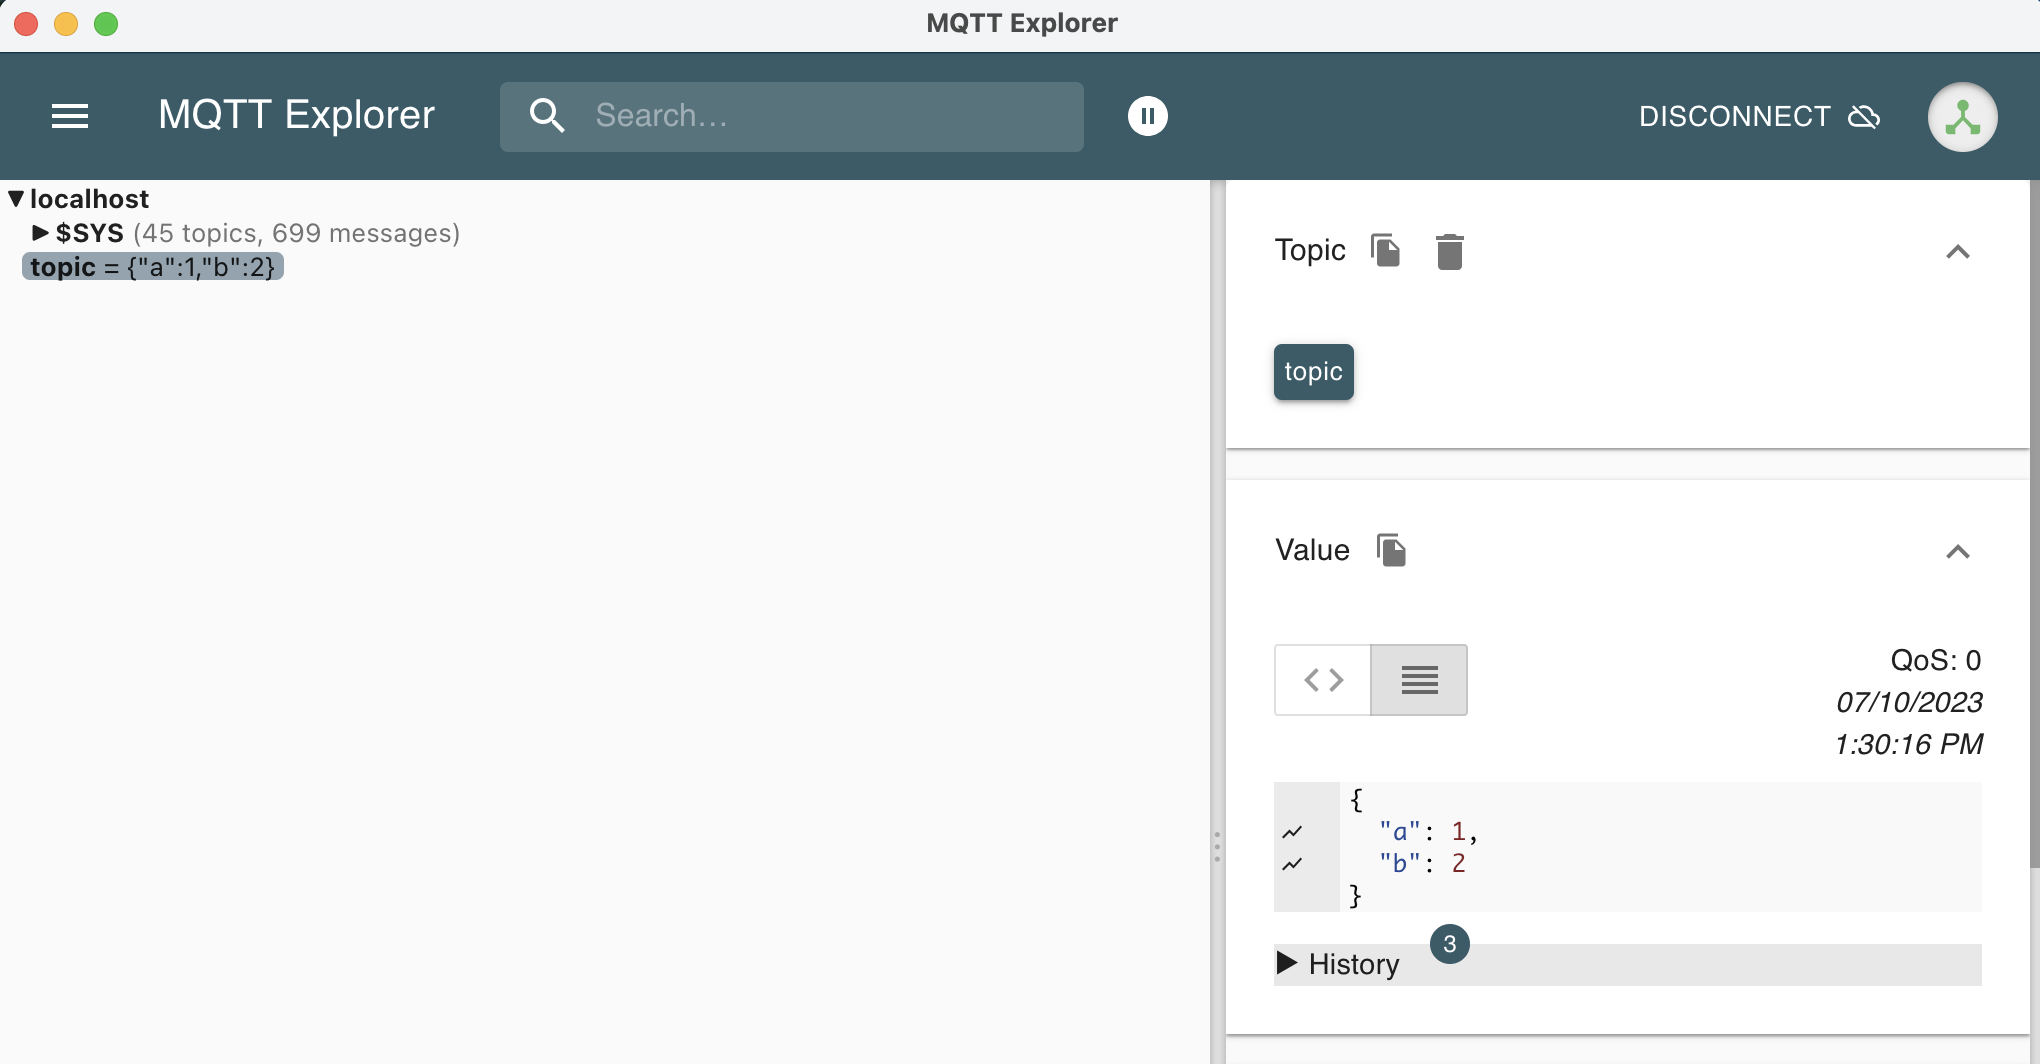Click the macOS green zoom button

pyautogui.click(x=106, y=23)
